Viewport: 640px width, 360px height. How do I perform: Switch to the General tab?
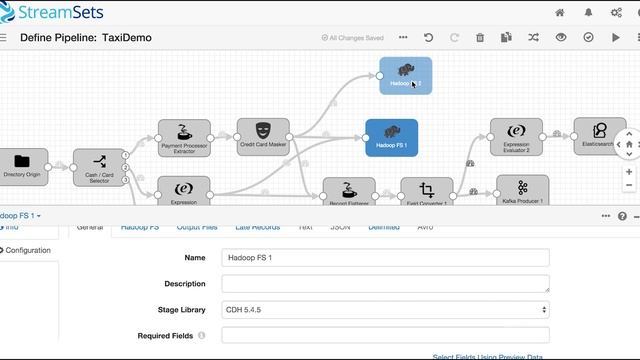point(90,227)
